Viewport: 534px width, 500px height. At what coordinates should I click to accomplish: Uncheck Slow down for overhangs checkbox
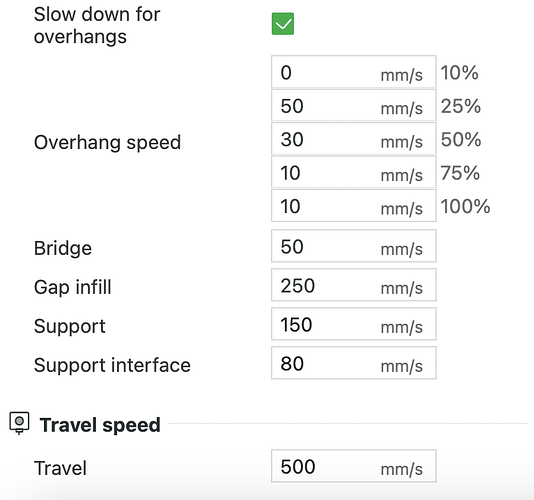pos(283,24)
